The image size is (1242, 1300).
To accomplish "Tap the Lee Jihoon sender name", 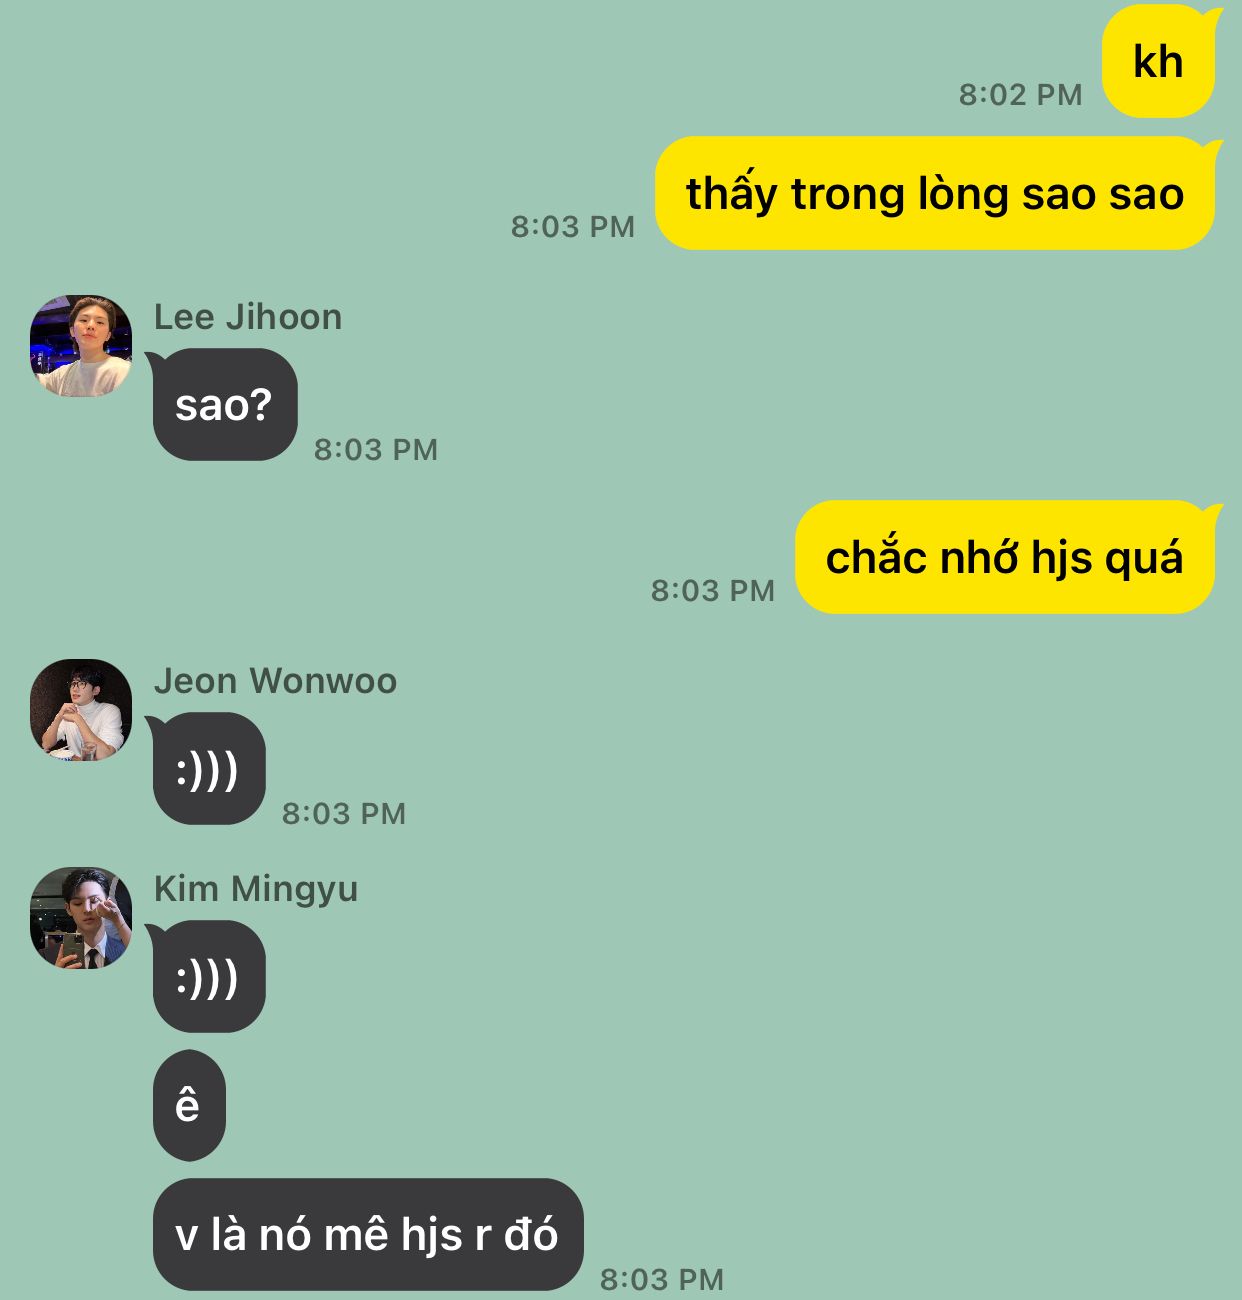I will pyautogui.click(x=248, y=317).
